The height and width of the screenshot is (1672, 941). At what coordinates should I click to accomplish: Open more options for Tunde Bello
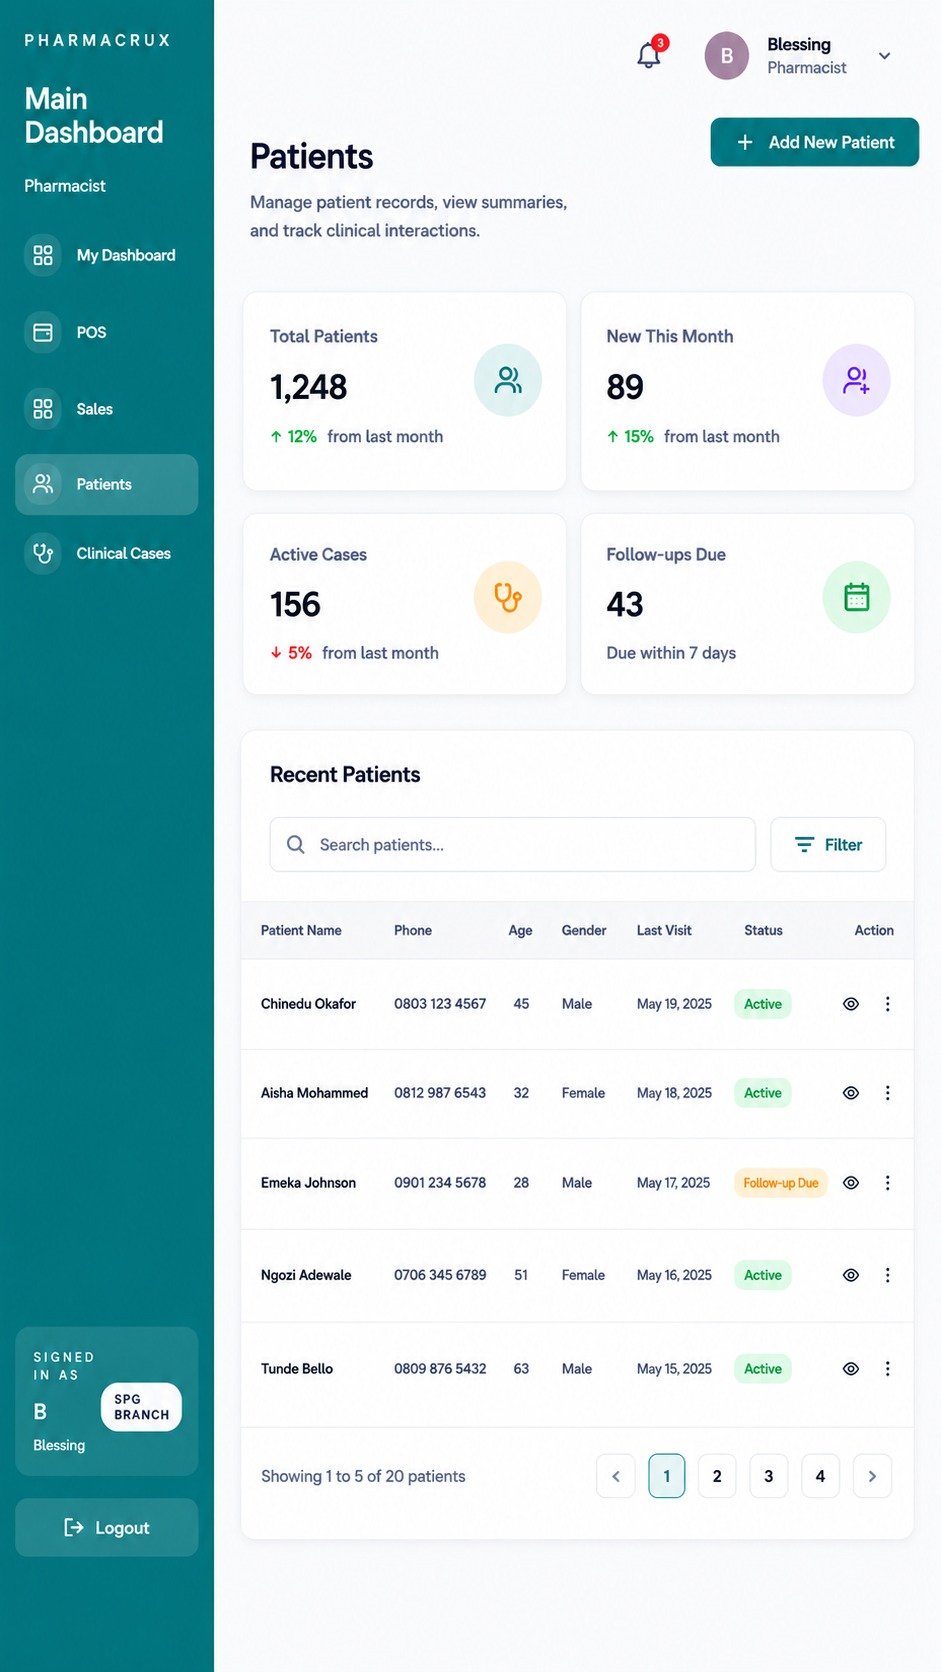tap(887, 1369)
